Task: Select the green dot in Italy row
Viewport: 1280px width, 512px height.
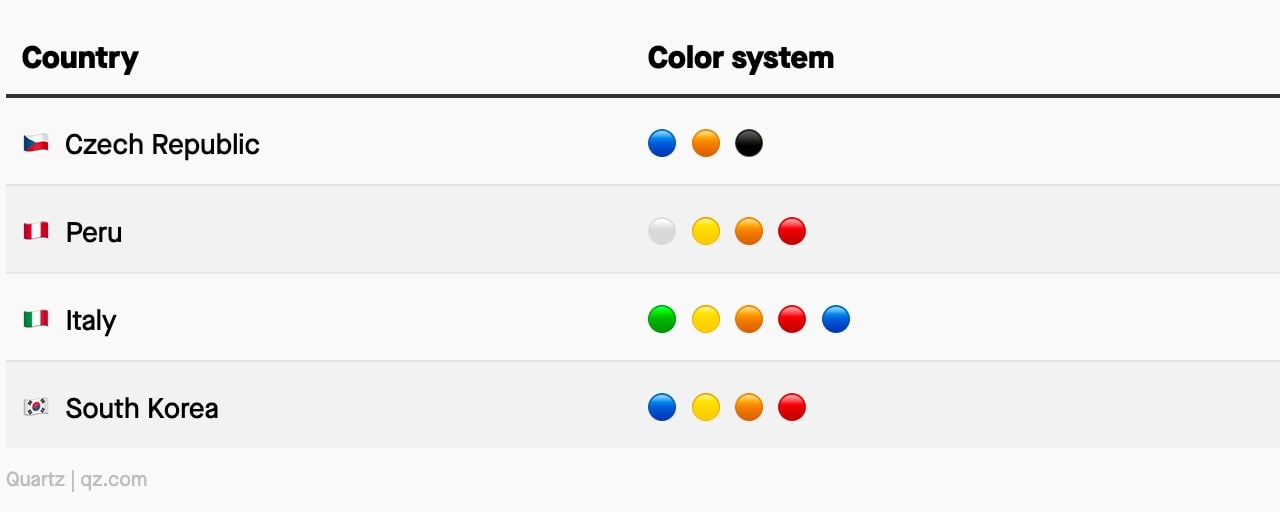Action: (662, 319)
